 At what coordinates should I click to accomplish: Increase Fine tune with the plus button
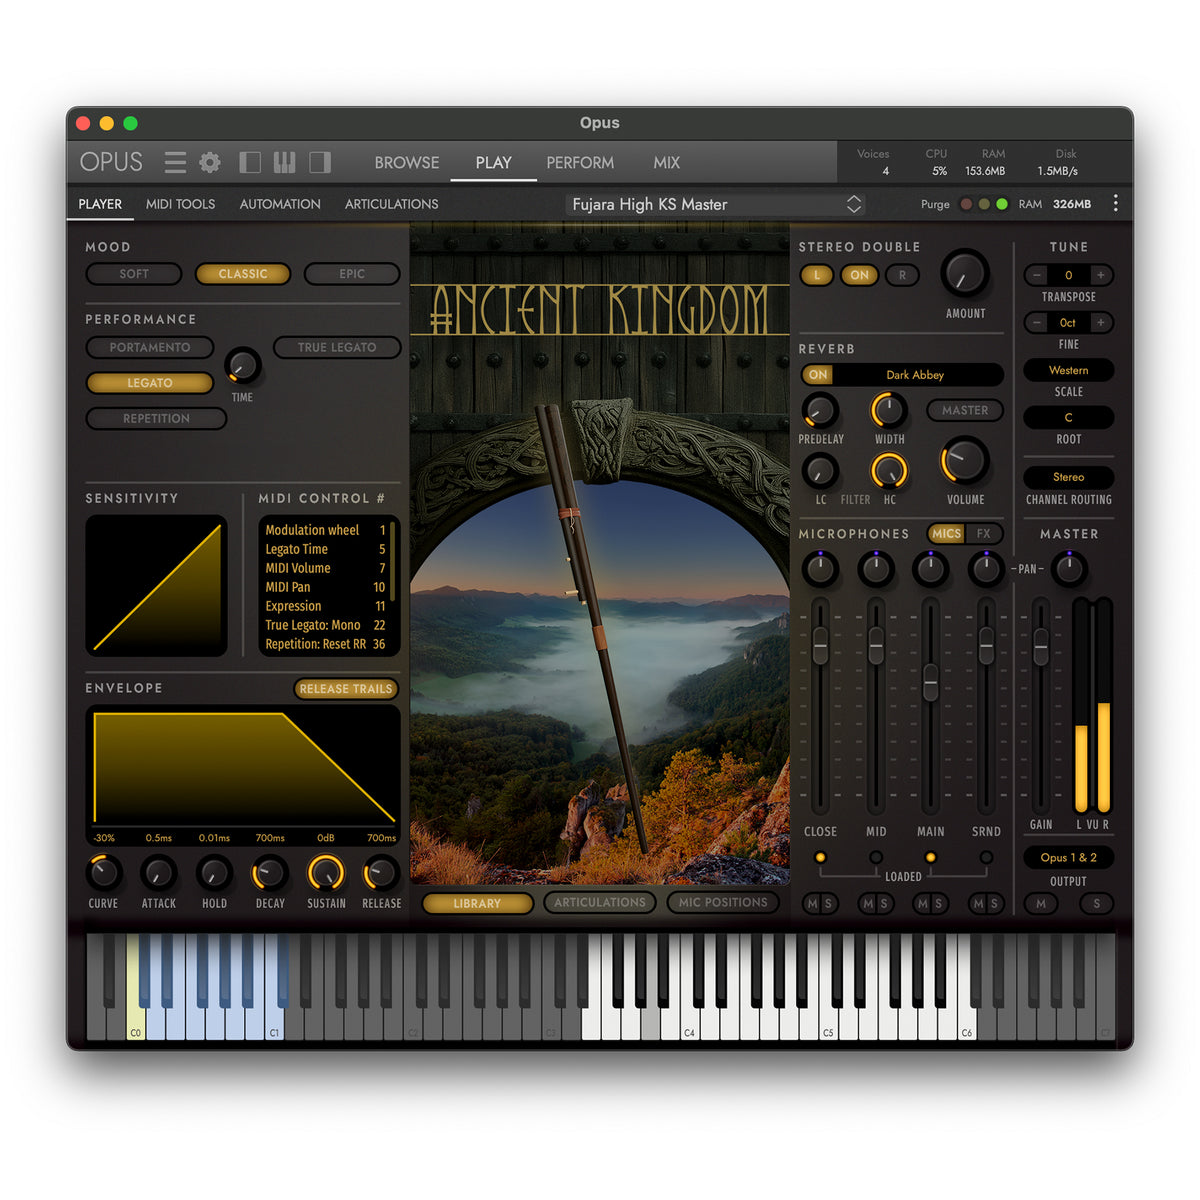[x=1100, y=322]
